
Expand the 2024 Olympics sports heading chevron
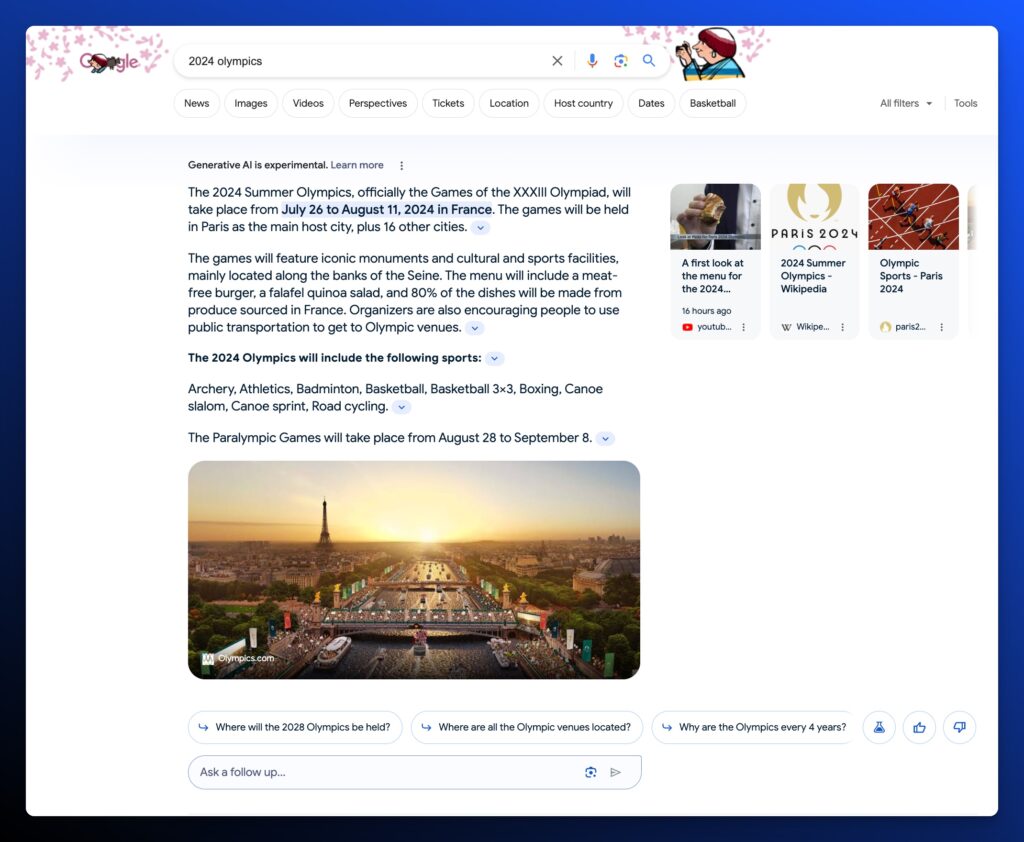pos(495,358)
